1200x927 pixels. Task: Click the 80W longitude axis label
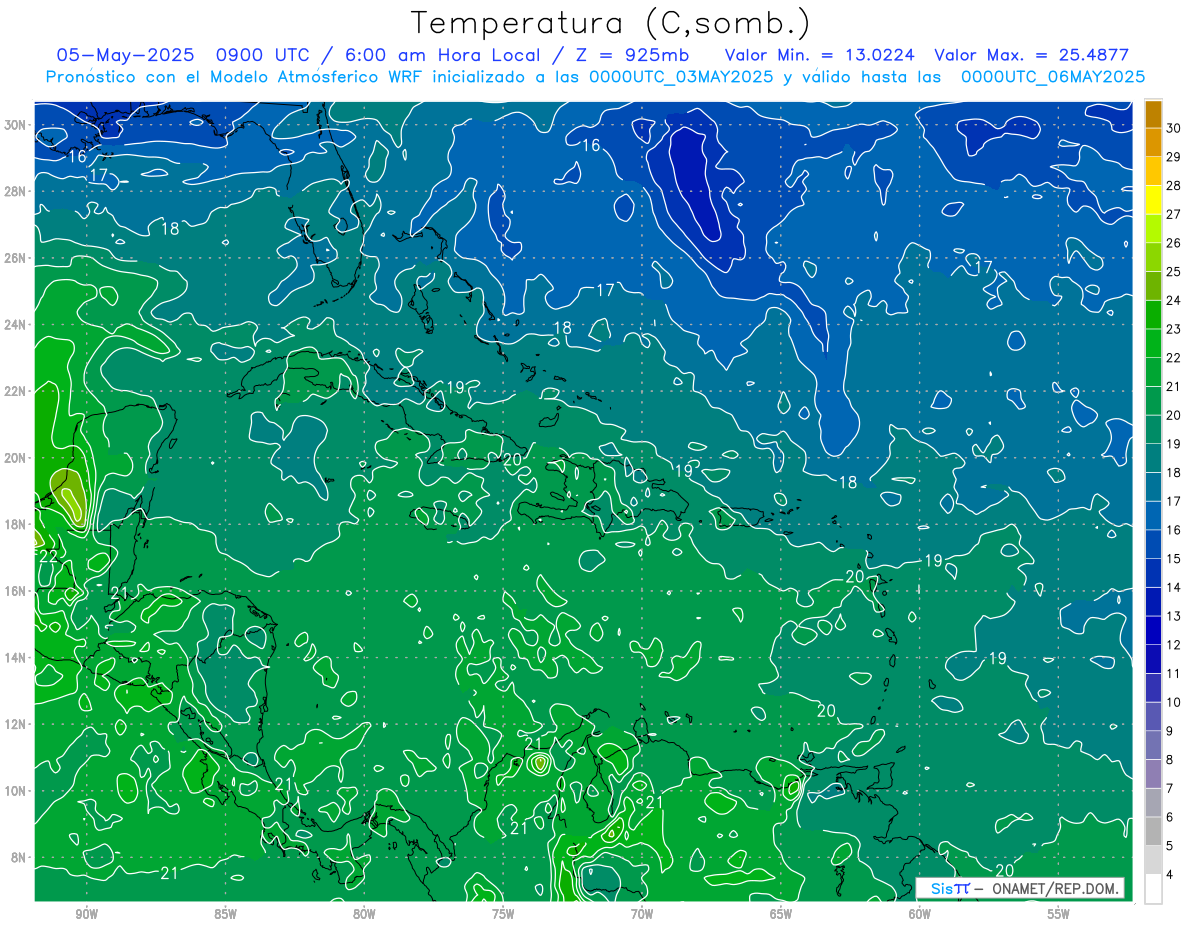364,915
